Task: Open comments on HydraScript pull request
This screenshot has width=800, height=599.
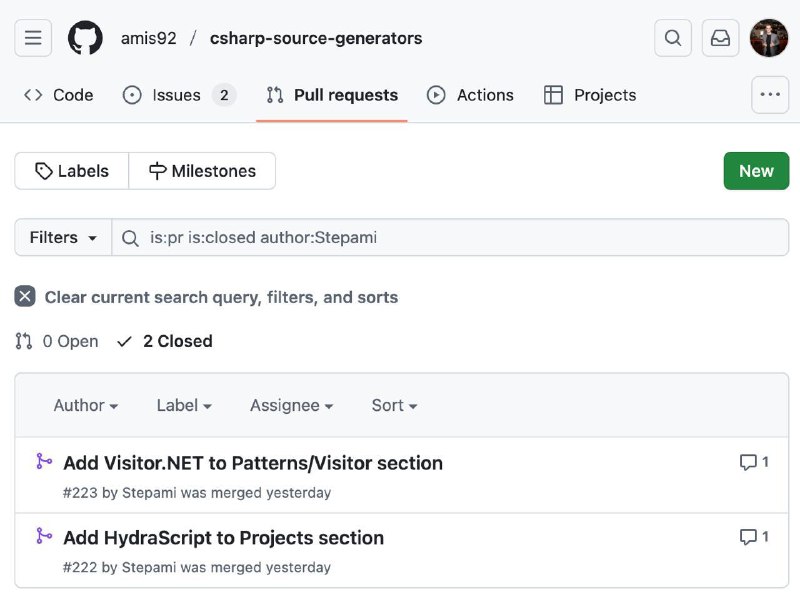Action: point(755,537)
